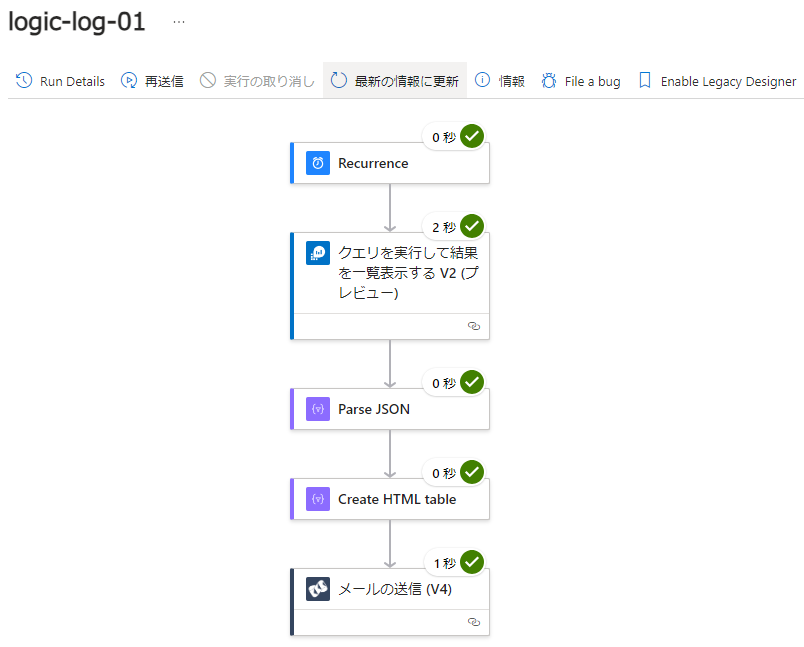Click the 1 秒 duration badge
Screen dimensions: 804x647
click(445, 563)
